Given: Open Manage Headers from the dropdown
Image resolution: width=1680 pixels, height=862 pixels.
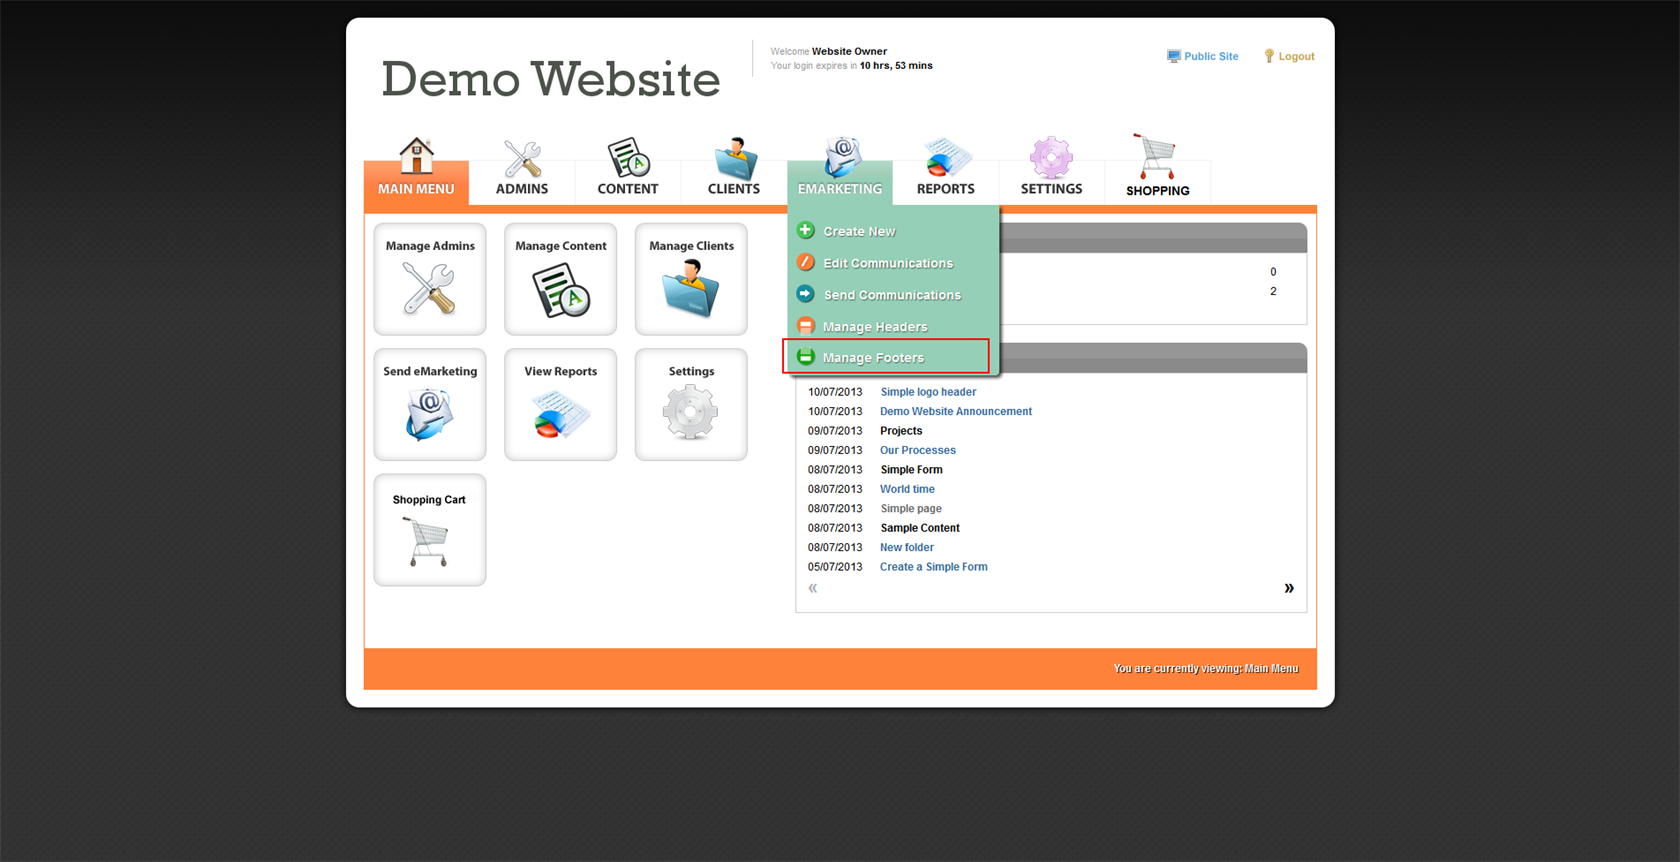Looking at the screenshot, I should coord(874,327).
